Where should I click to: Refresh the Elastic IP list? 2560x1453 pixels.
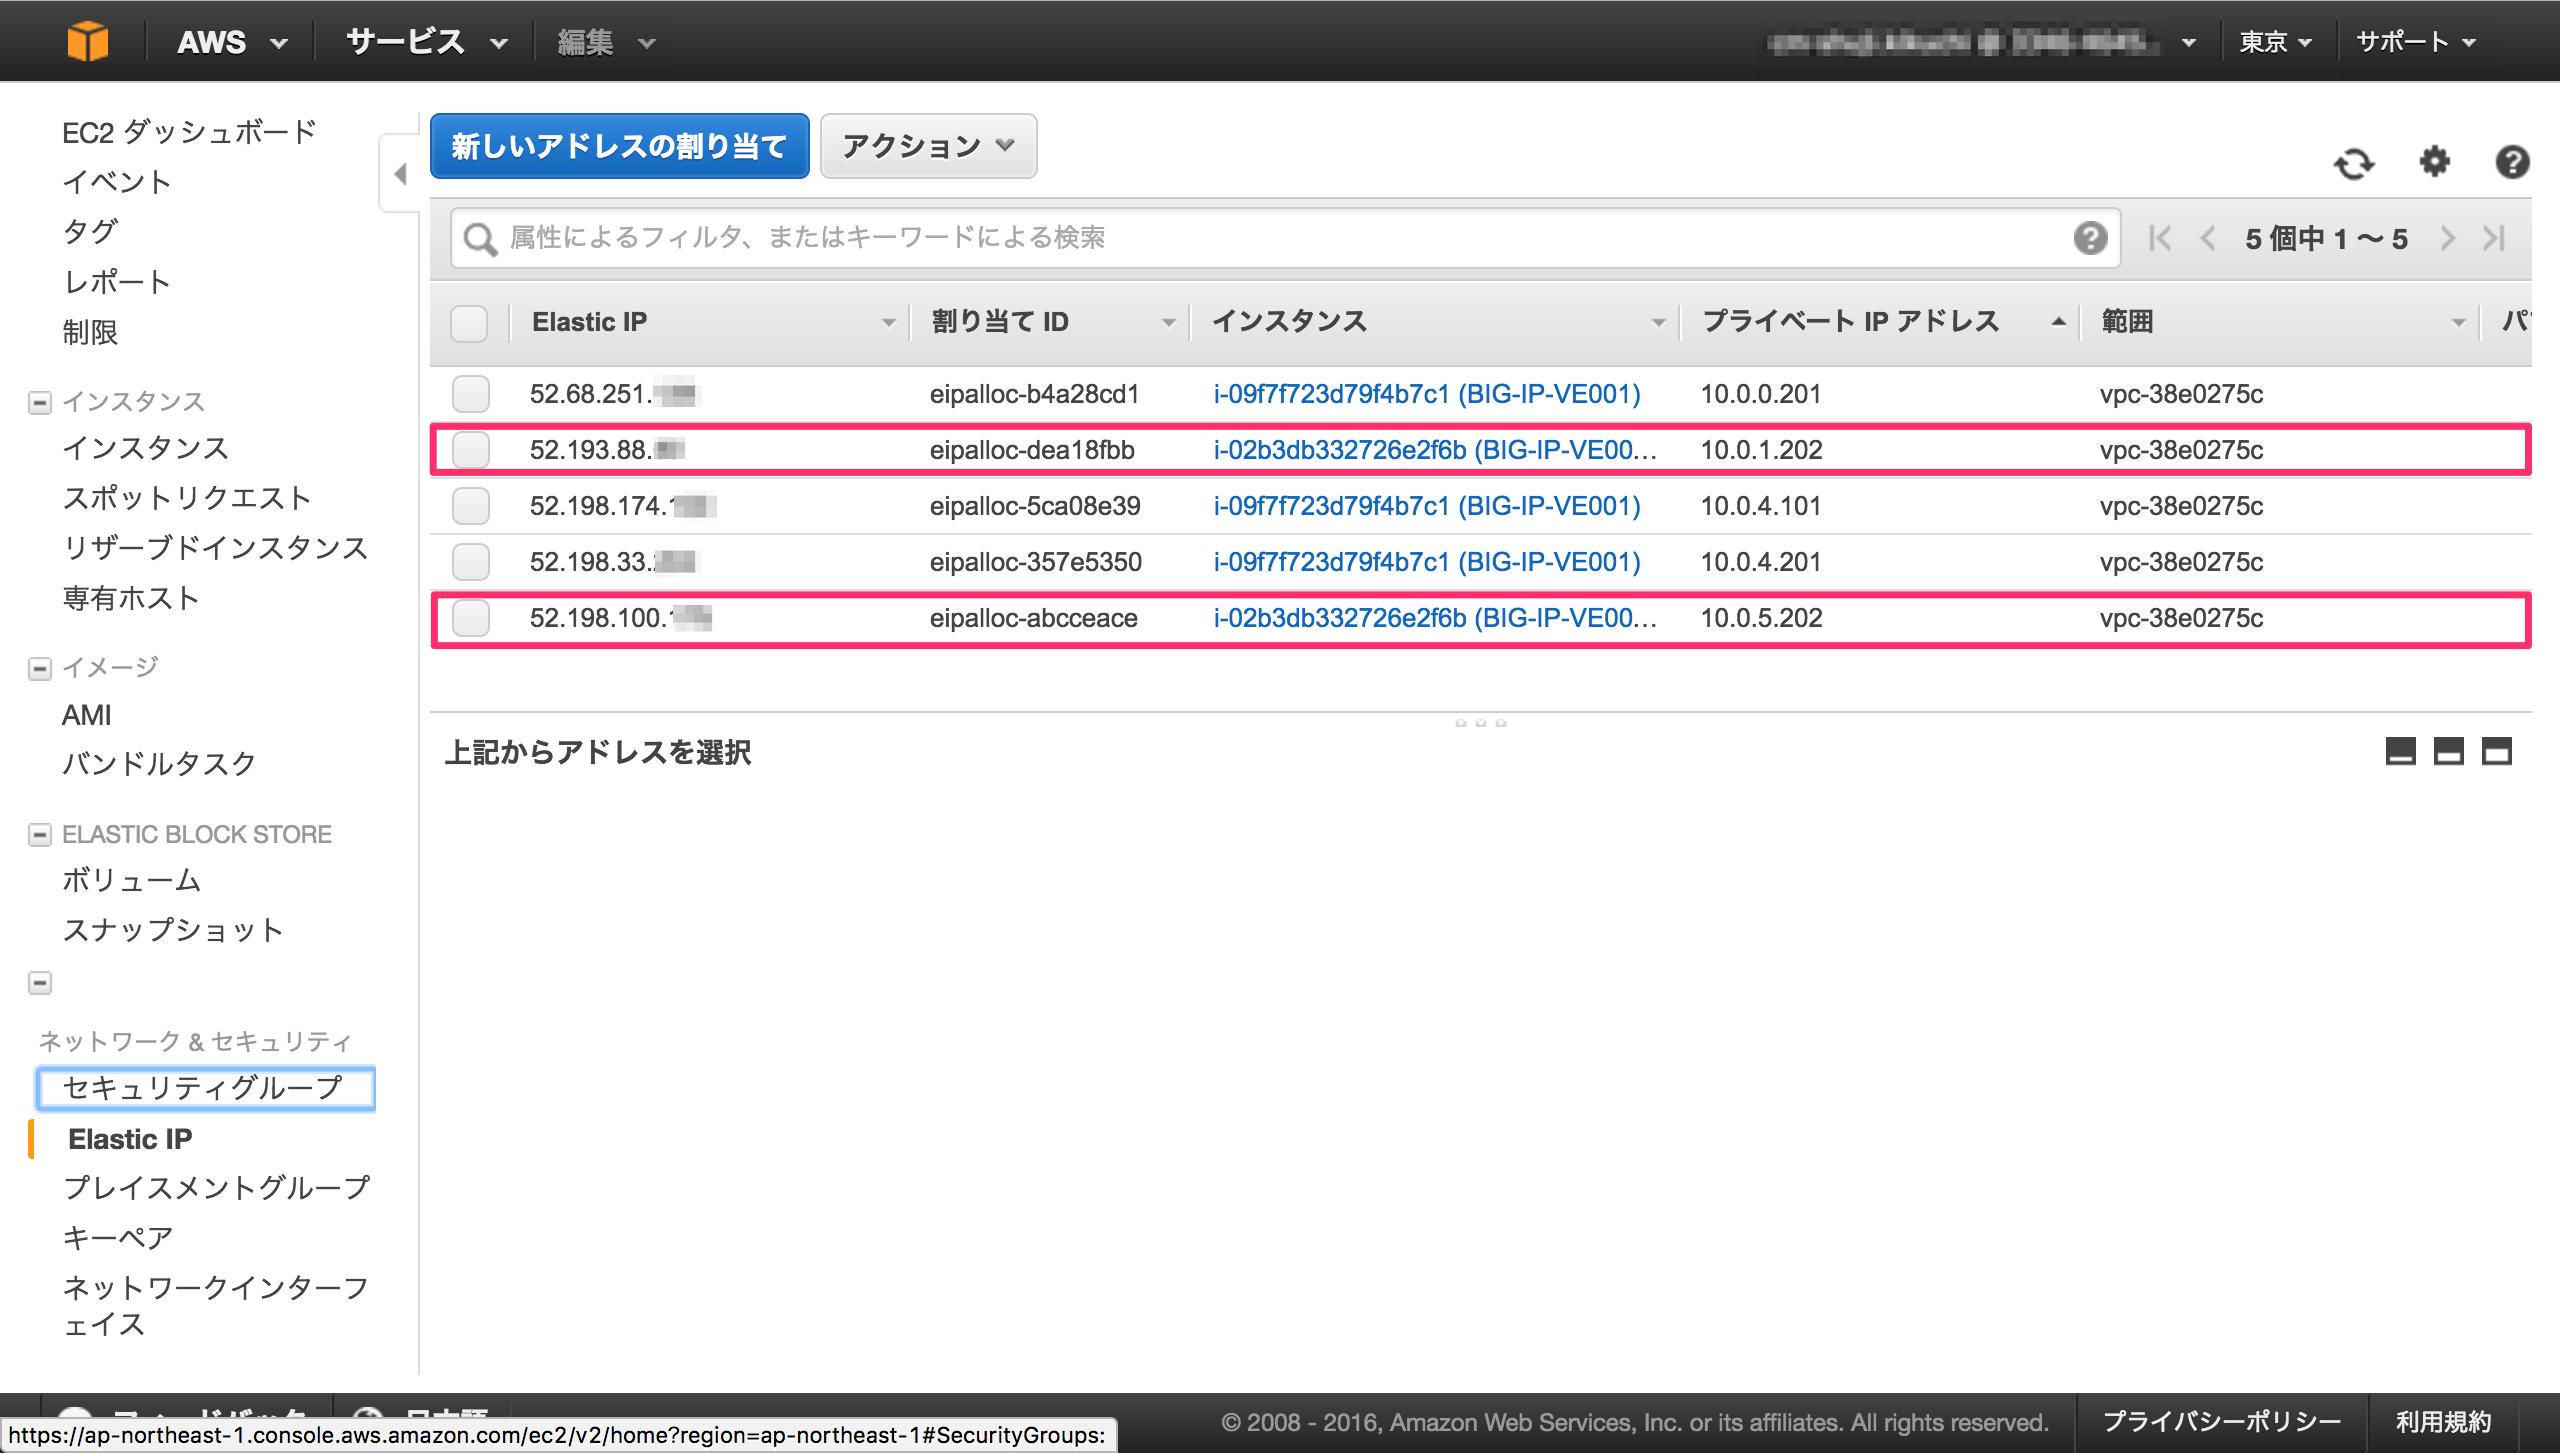2354,163
